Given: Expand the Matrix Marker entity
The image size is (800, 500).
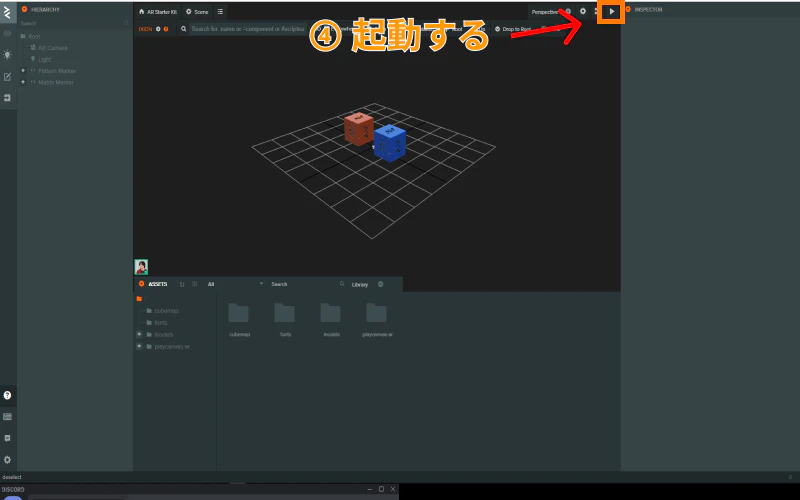Looking at the screenshot, I should pyautogui.click(x=22, y=82).
